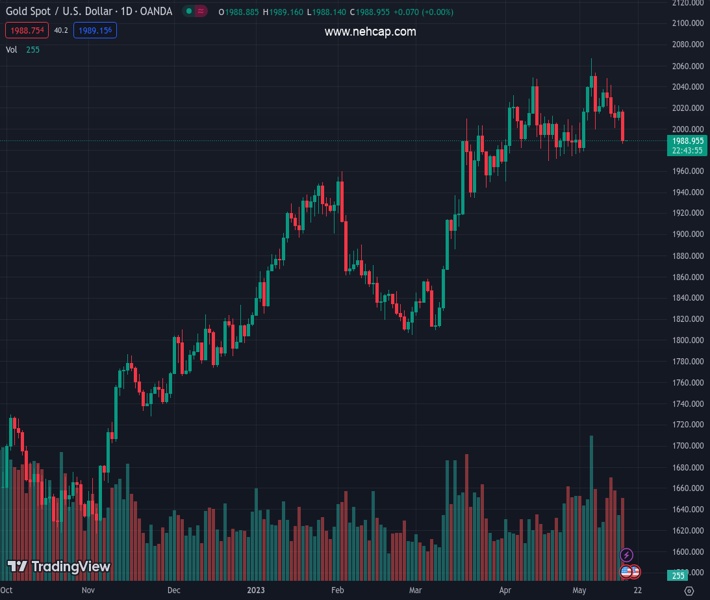
Task: Click the green market status dot
Action: click(x=189, y=11)
